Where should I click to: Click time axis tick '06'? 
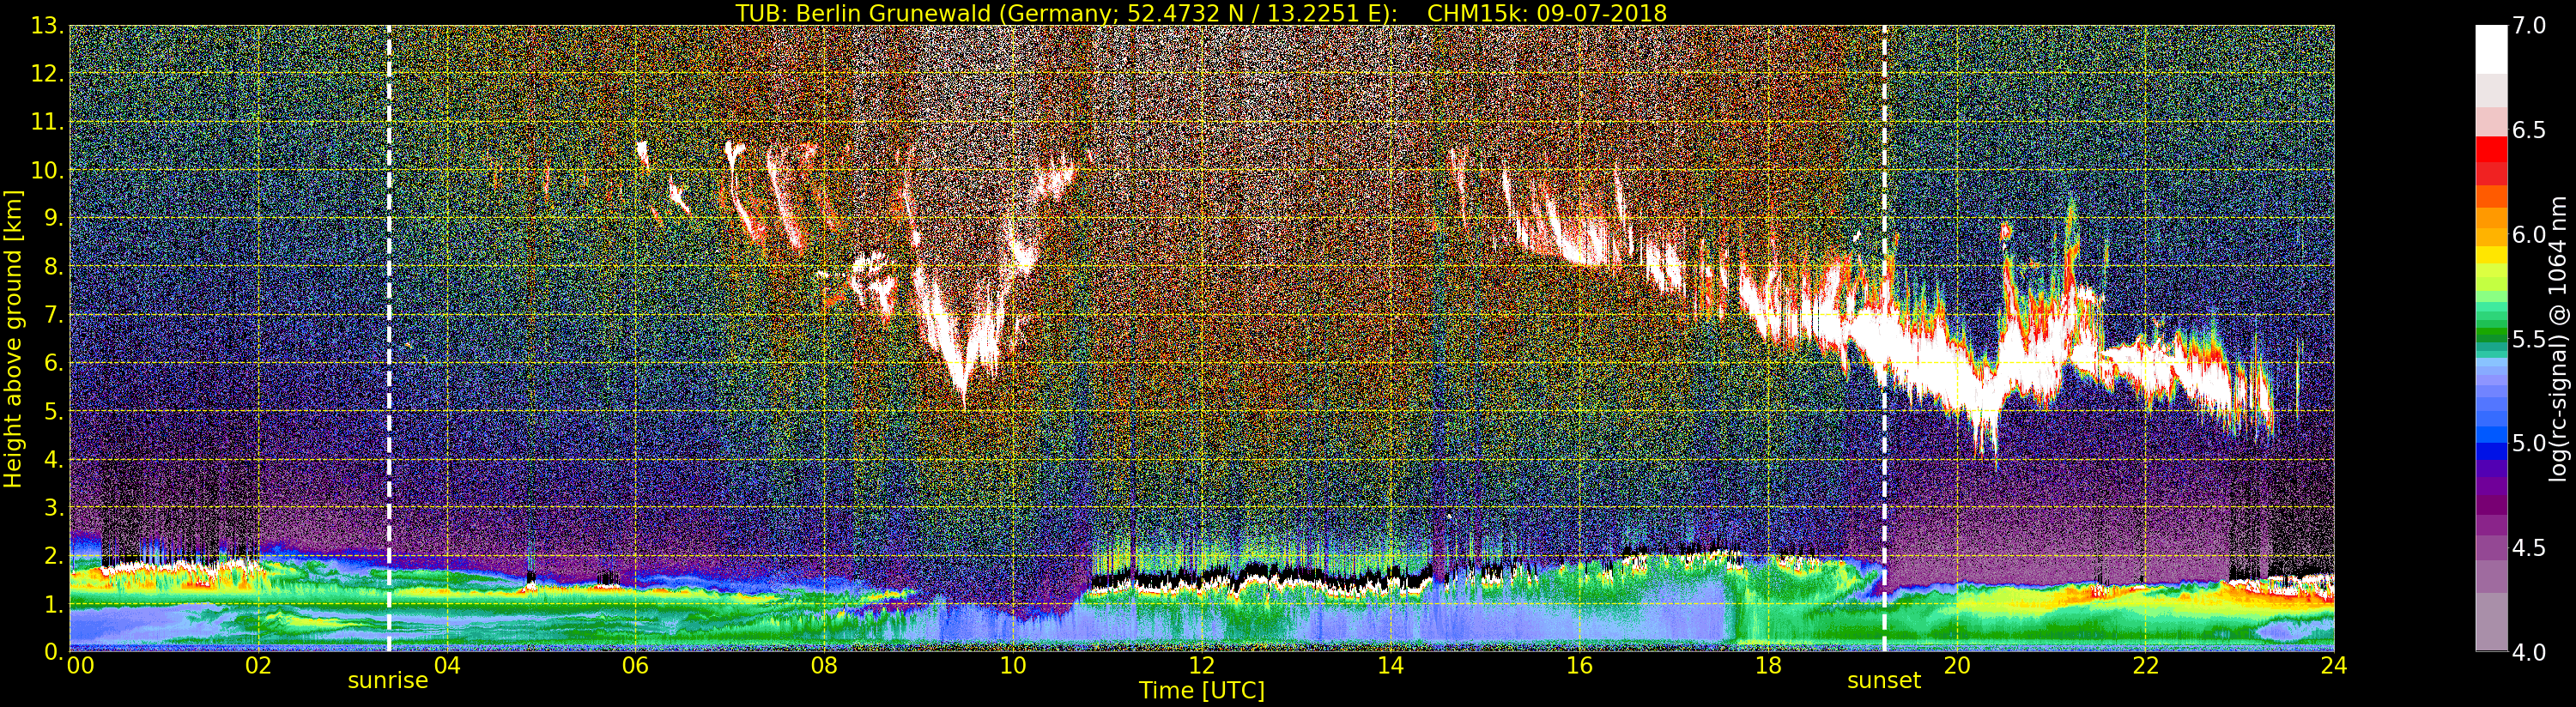[x=635, y=666]
